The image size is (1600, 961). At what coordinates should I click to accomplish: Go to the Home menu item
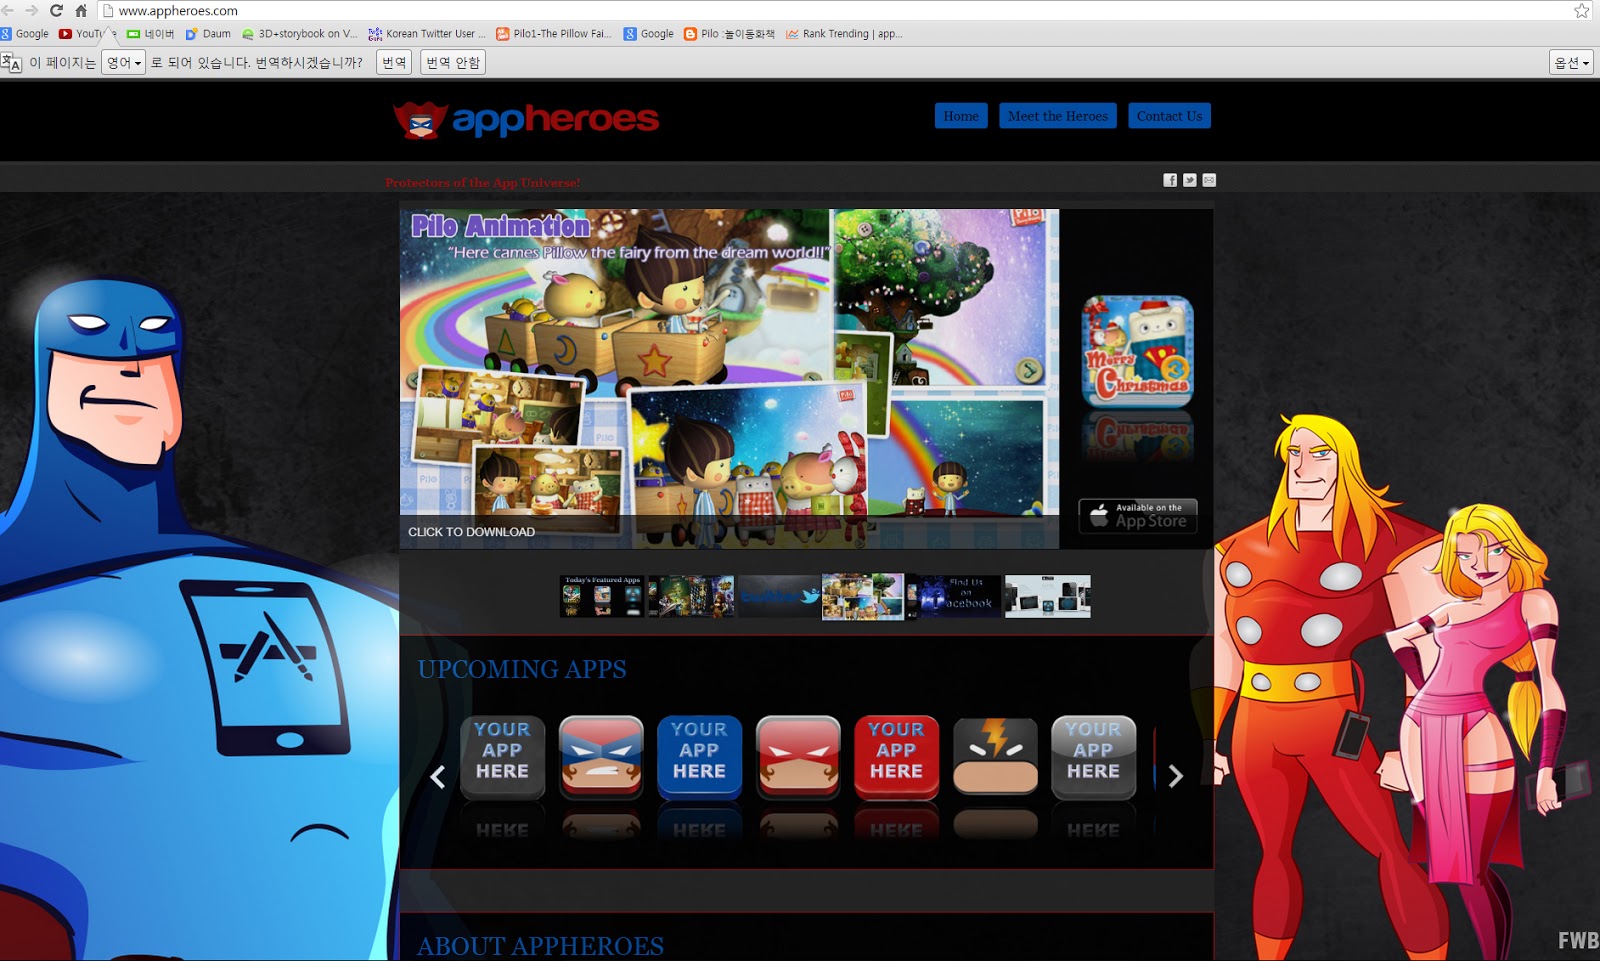961,116
